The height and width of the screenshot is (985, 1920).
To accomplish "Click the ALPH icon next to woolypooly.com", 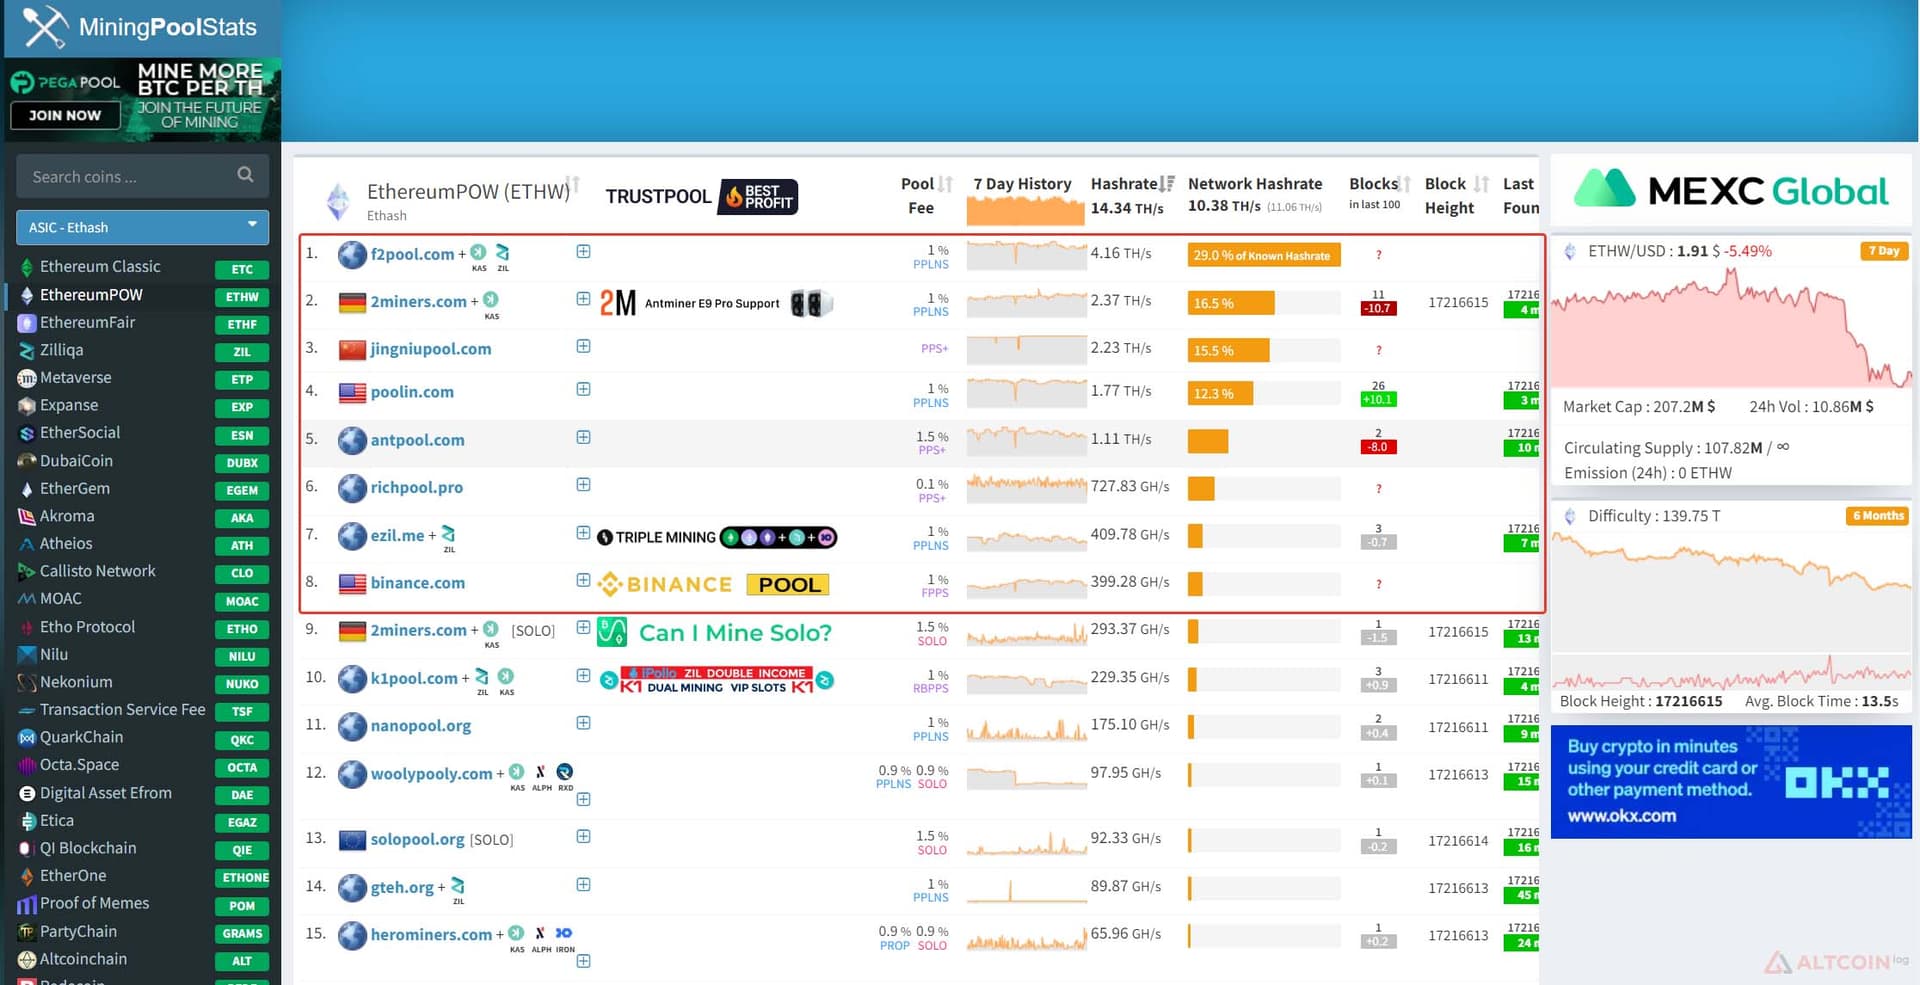I will pos(541,772).
